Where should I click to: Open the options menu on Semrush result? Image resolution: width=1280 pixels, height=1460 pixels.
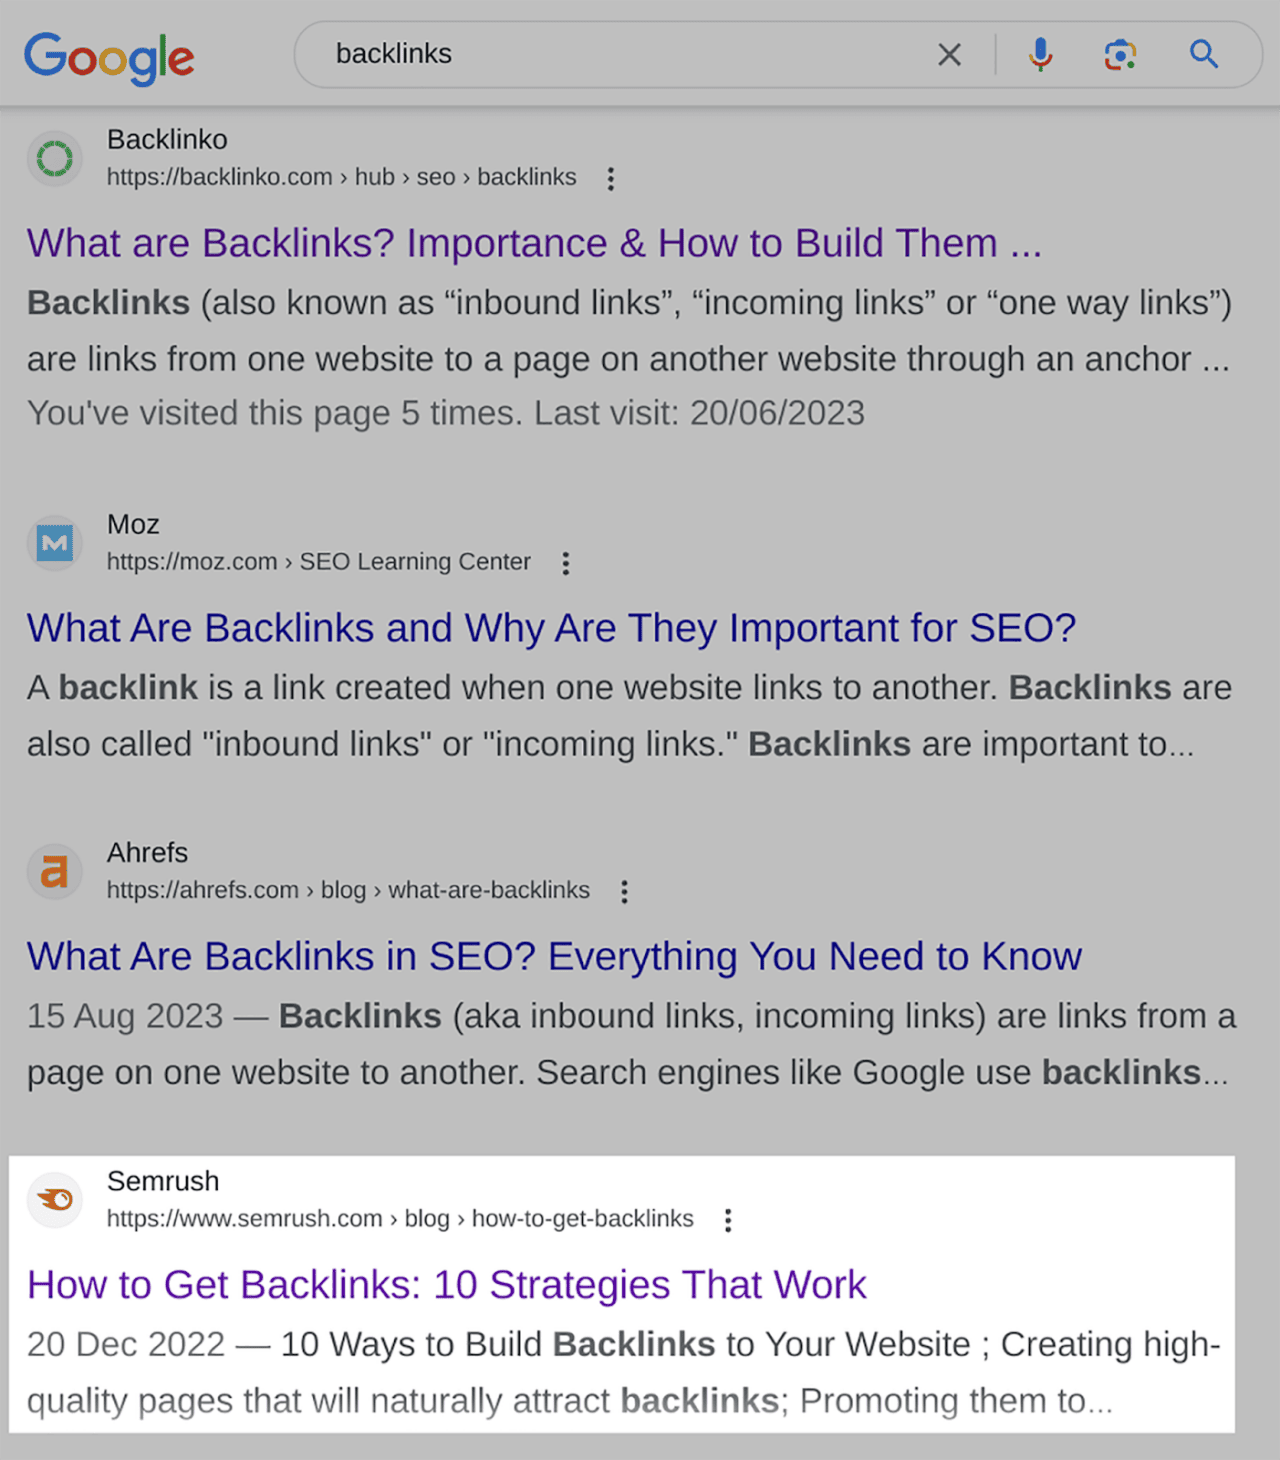coord(728,1220)
